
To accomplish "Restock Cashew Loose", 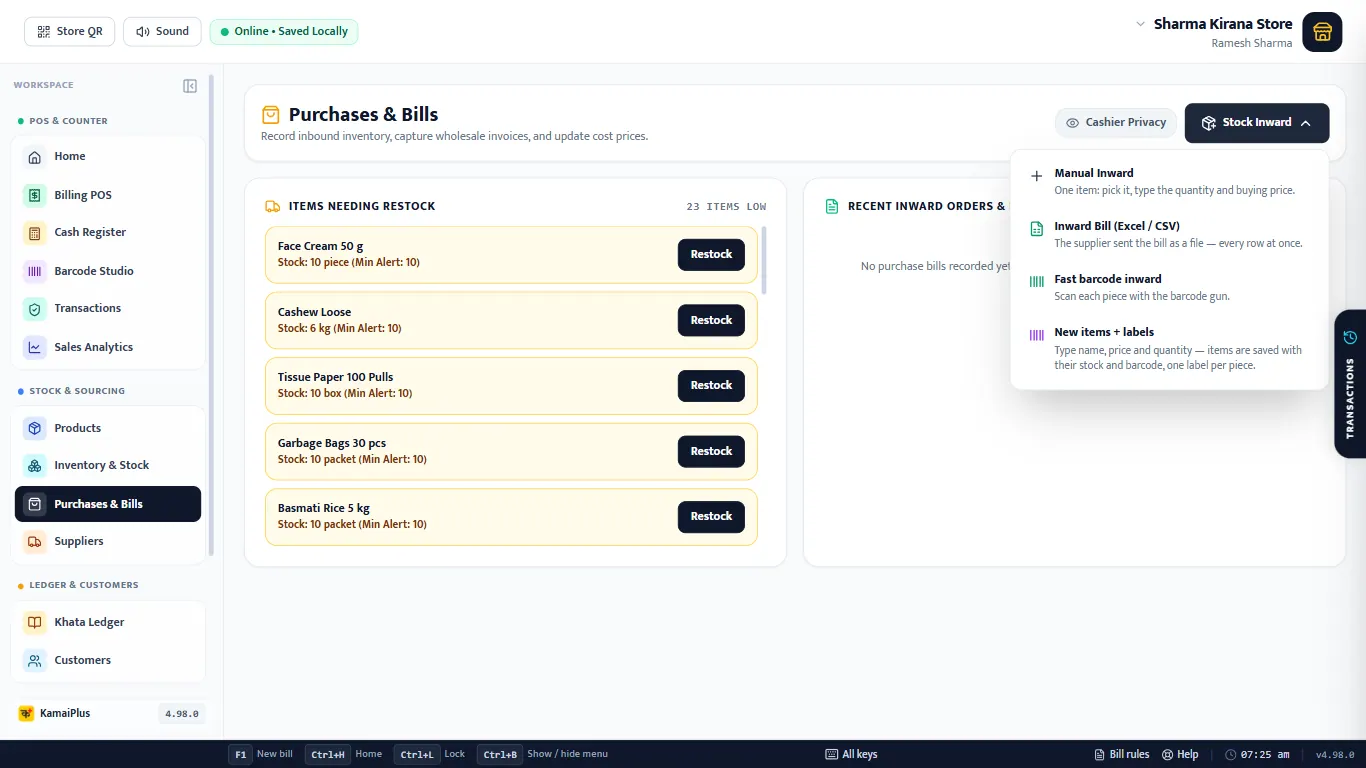I will [x=711, y=320].
